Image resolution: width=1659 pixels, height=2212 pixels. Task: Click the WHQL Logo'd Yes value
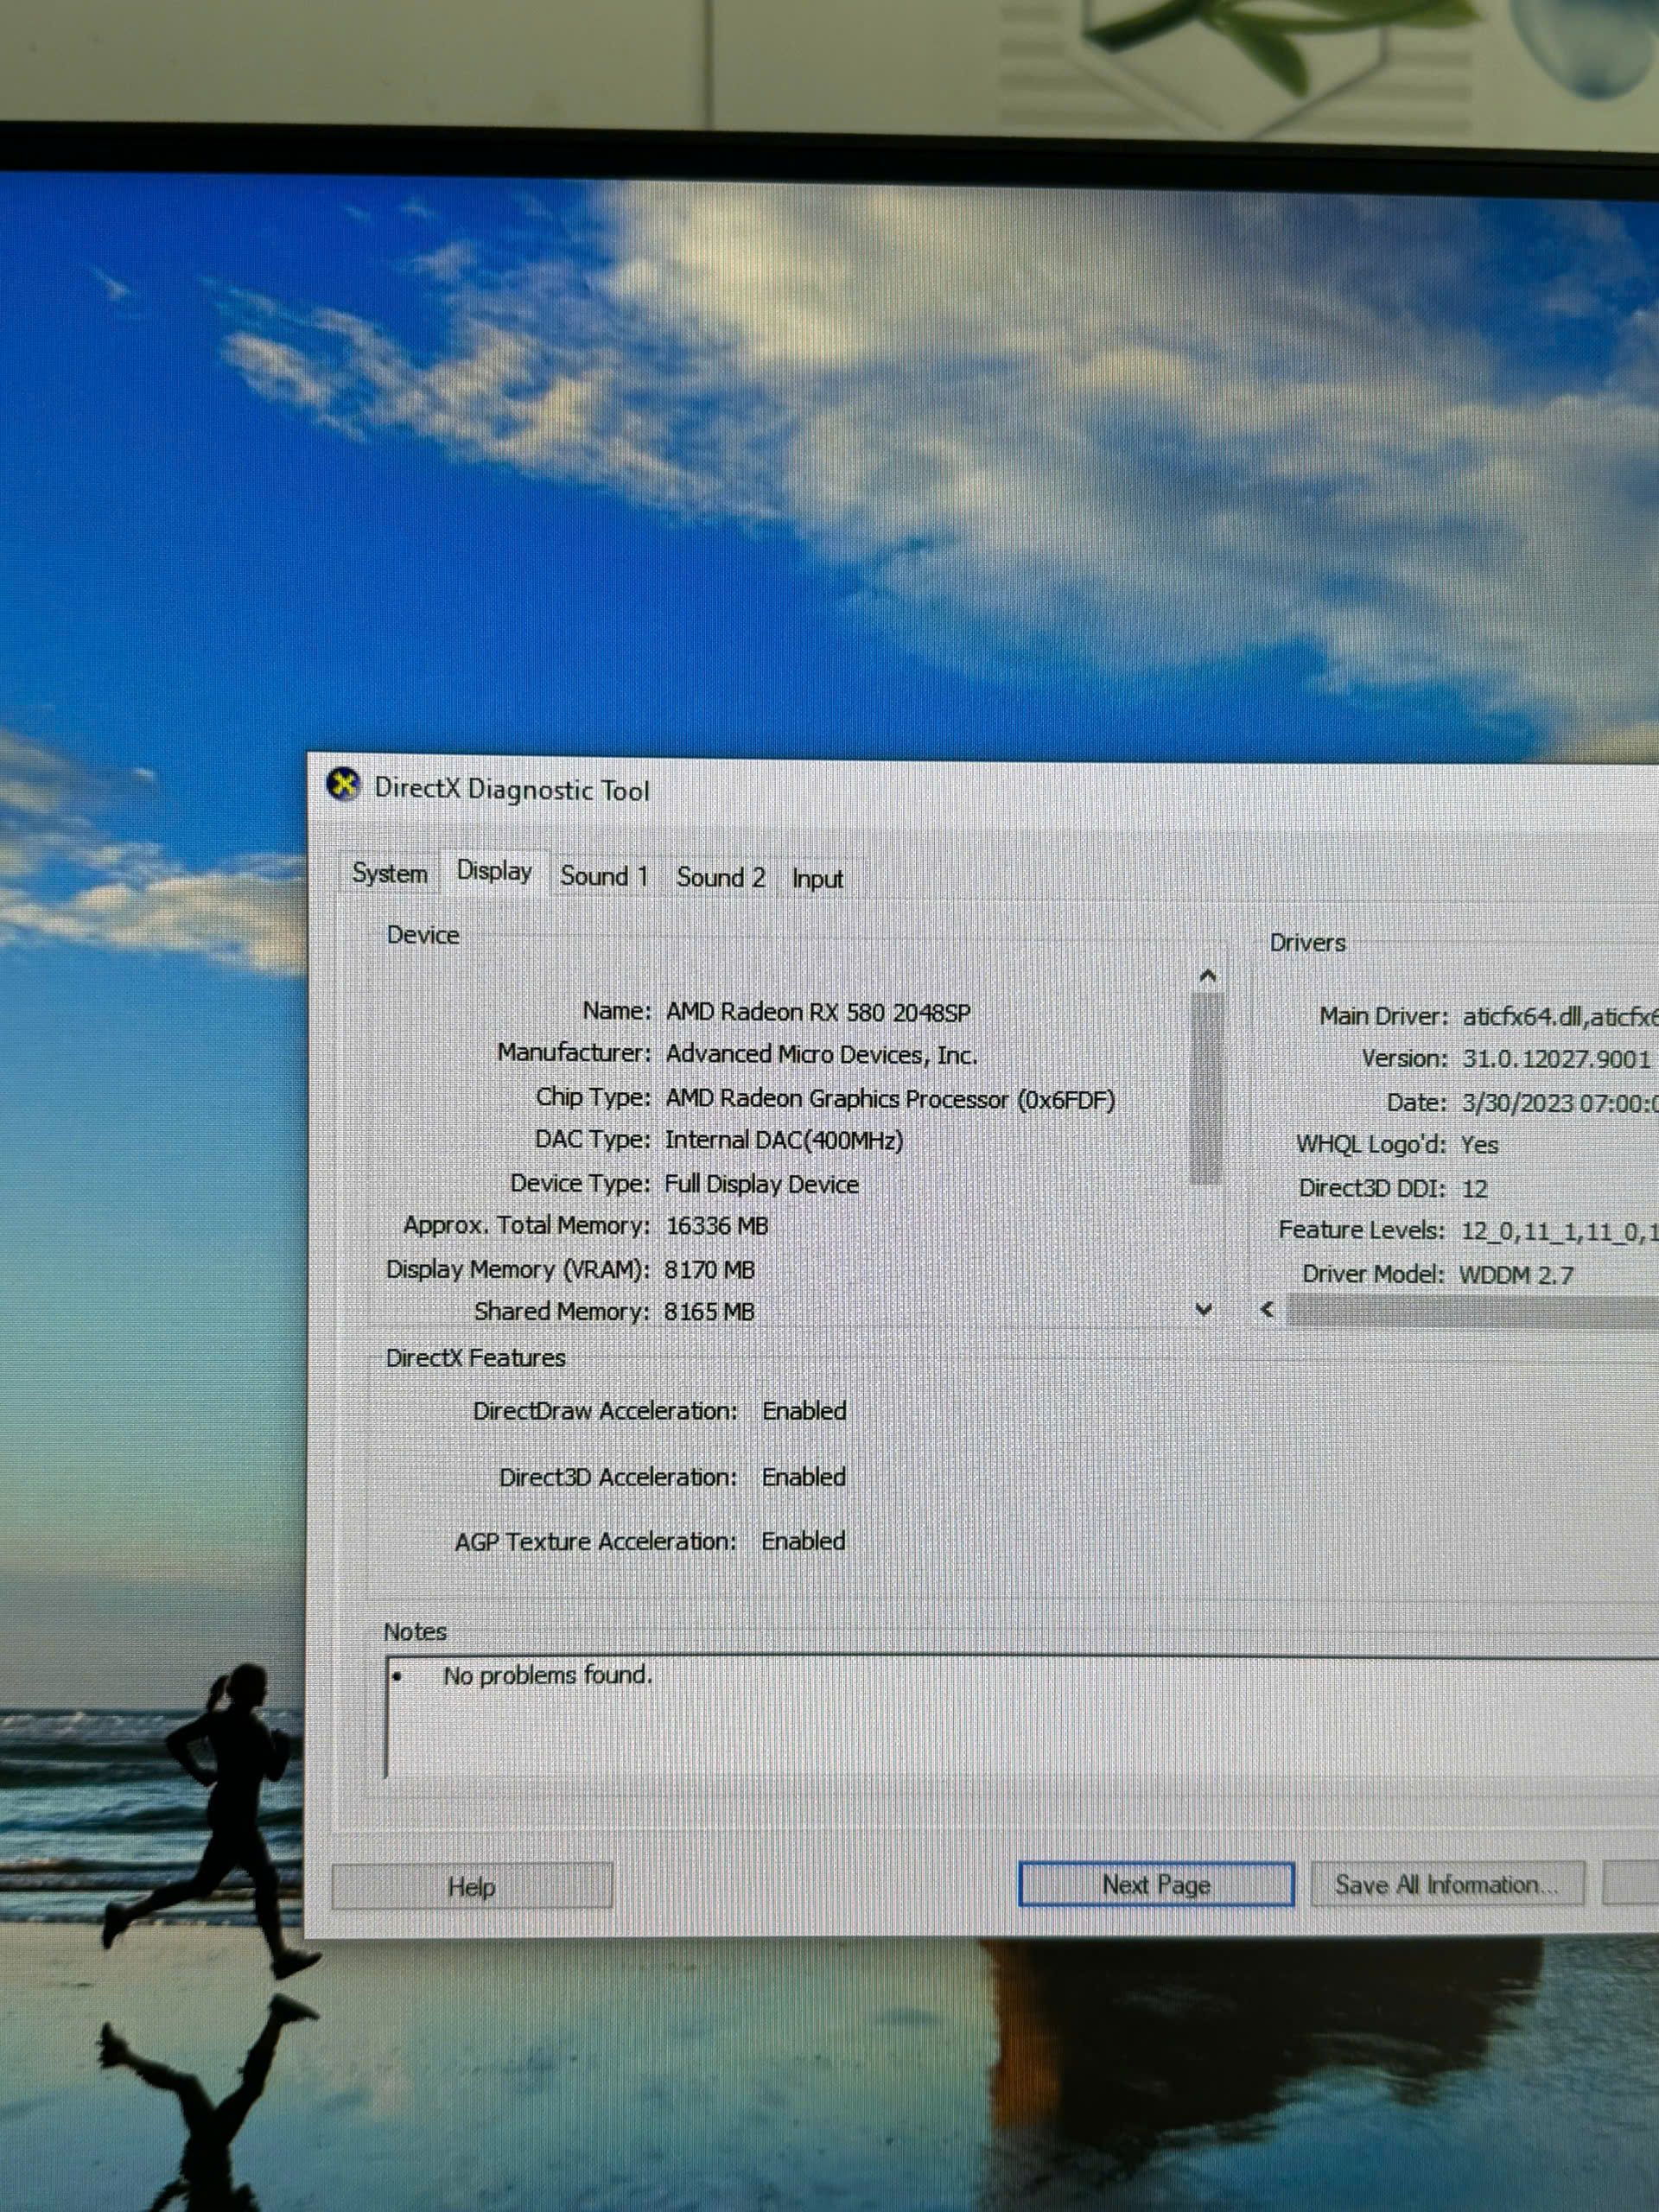pyautogui.click(x=1479, y=1145)
